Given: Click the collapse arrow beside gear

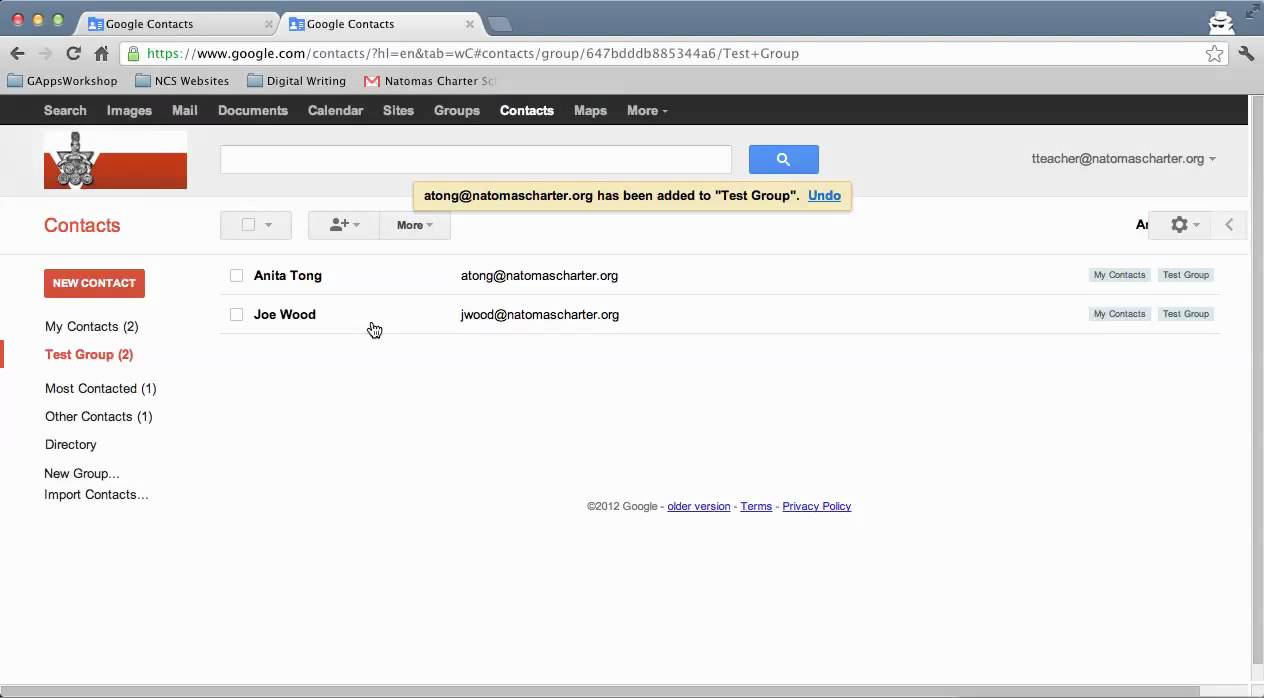Looking at the screenshot, I should pyautogui.click(x=1229, y=225).
